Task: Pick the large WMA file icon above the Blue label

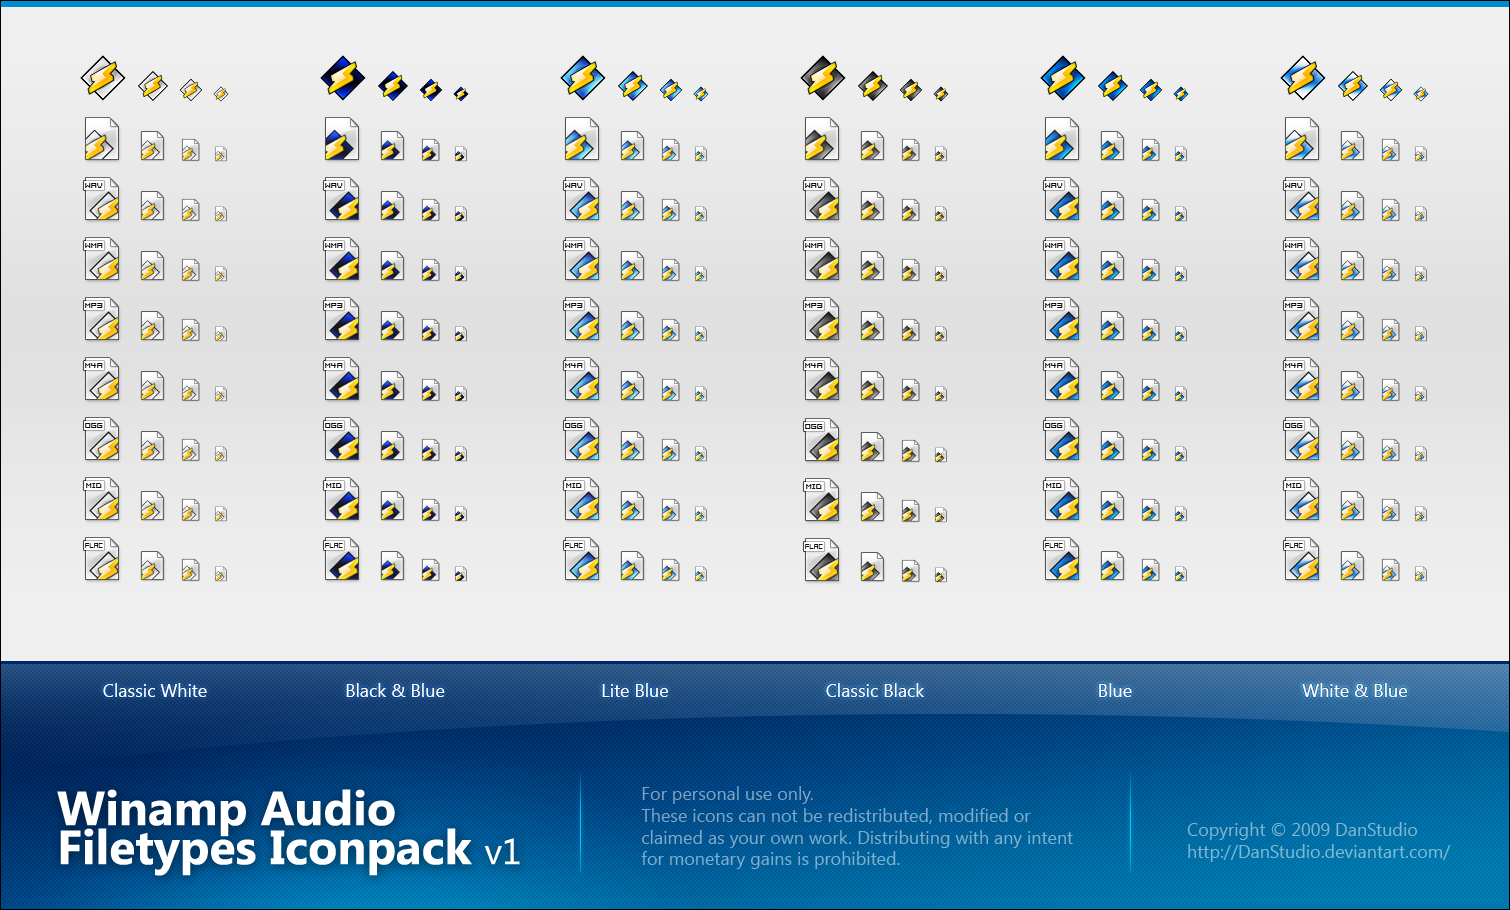Action: 1062,259
